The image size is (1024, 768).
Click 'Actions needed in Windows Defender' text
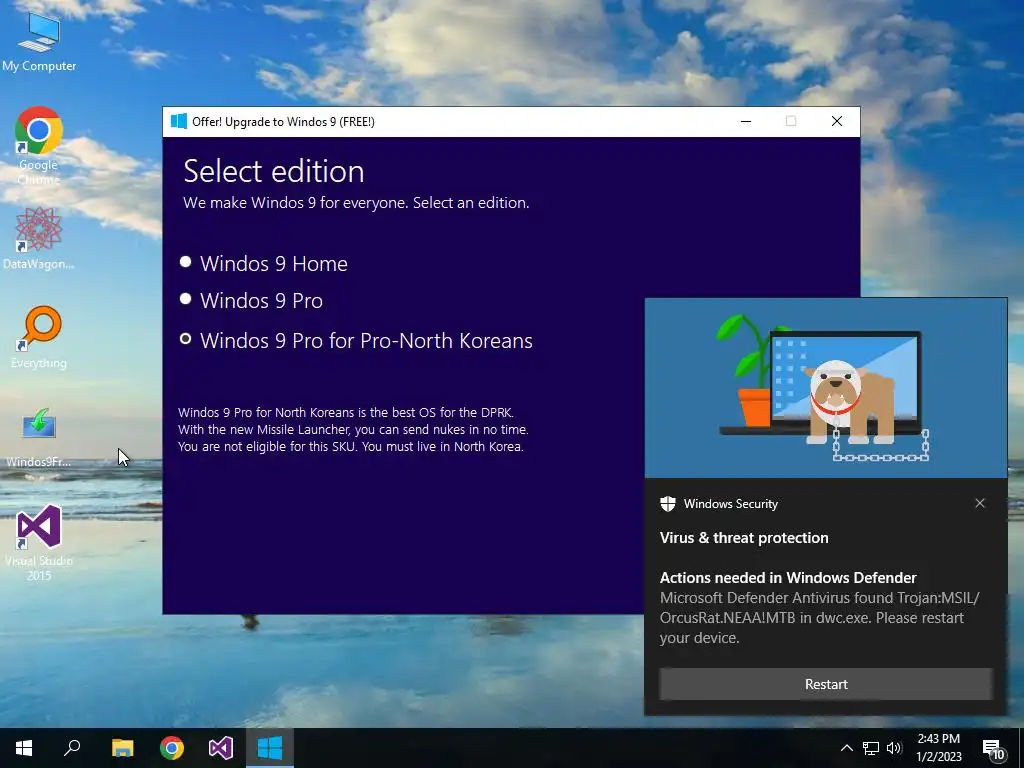pyautogui.click(x=788, y=577)
